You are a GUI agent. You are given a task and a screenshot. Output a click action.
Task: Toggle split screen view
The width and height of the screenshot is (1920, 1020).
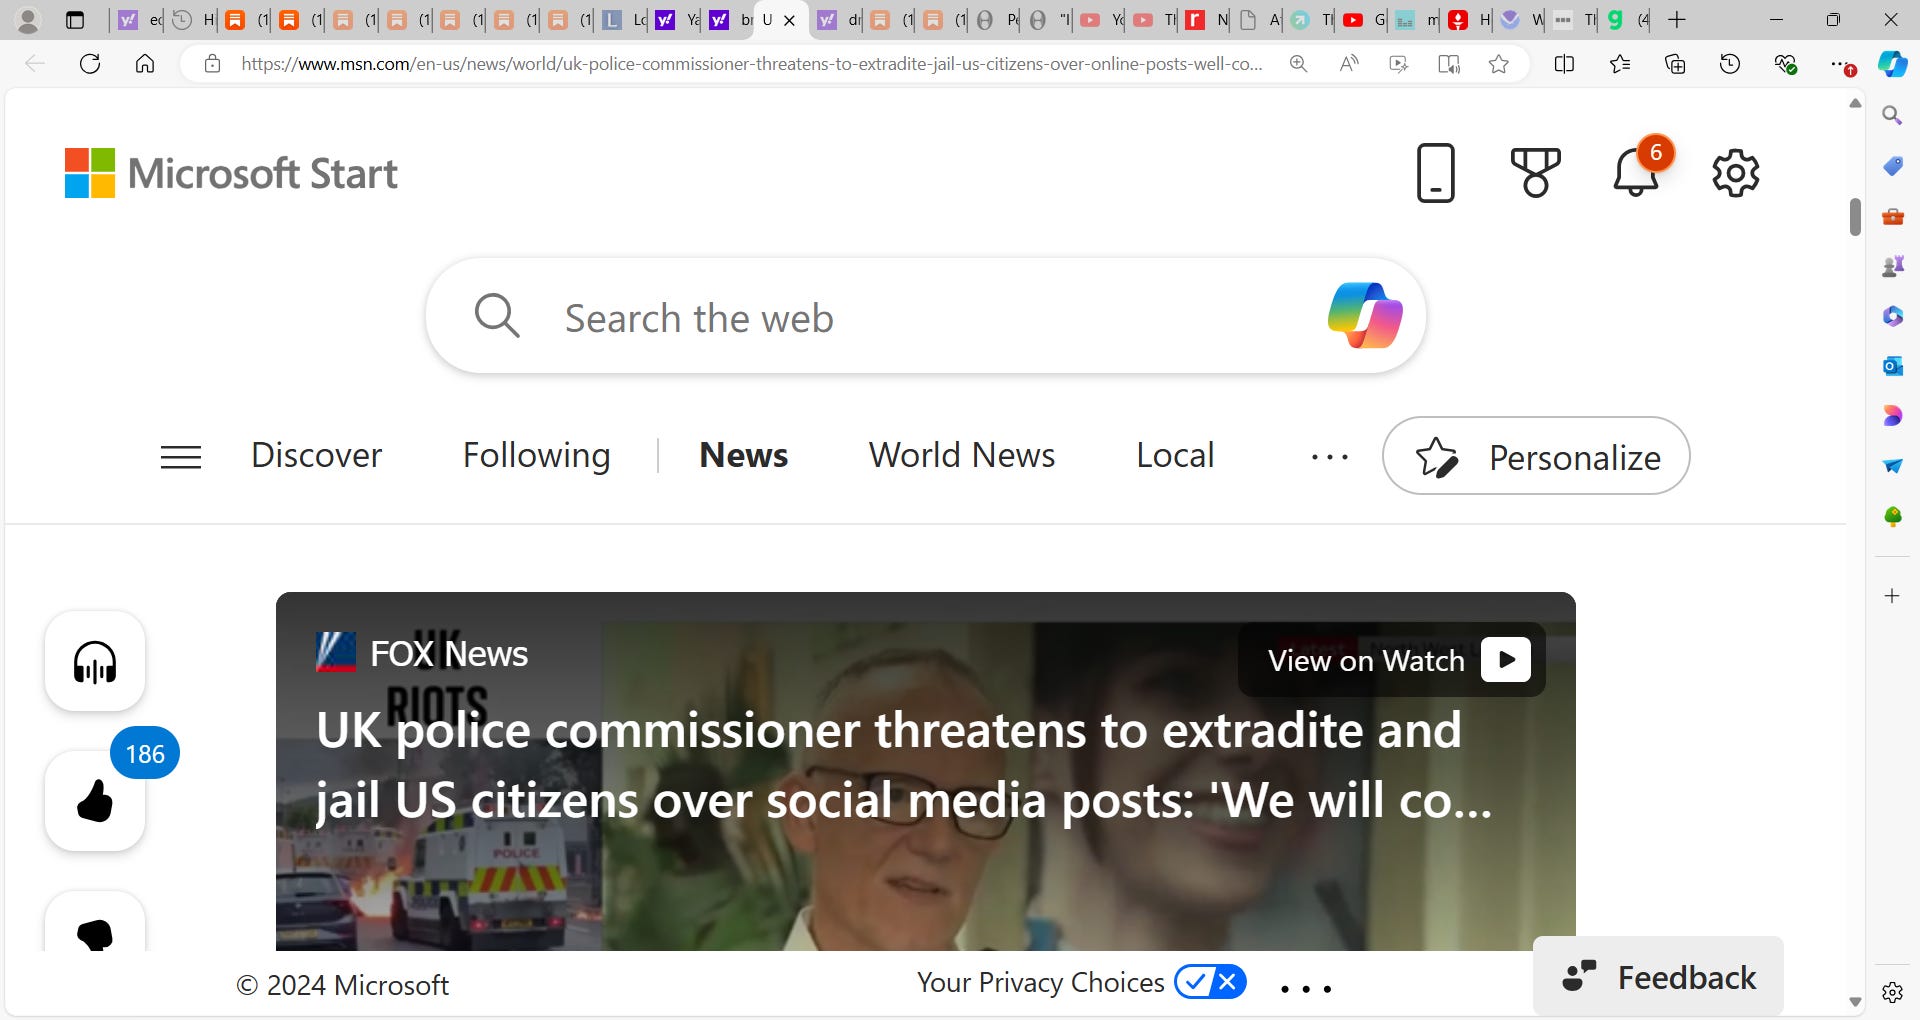(x=1565, y=64)
